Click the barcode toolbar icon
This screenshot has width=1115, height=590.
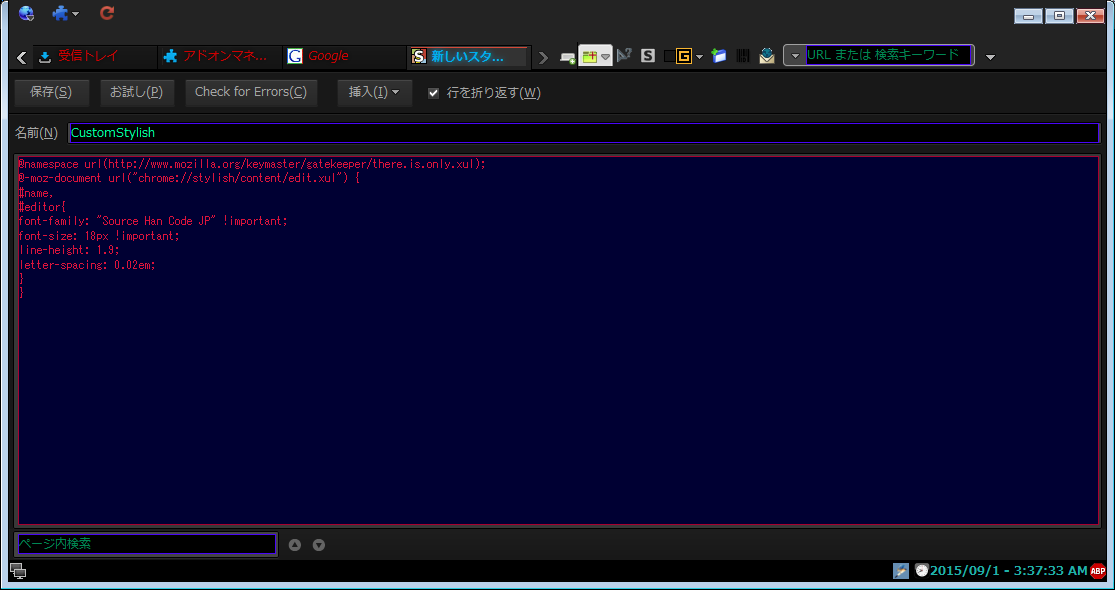(x=743, y=56)
